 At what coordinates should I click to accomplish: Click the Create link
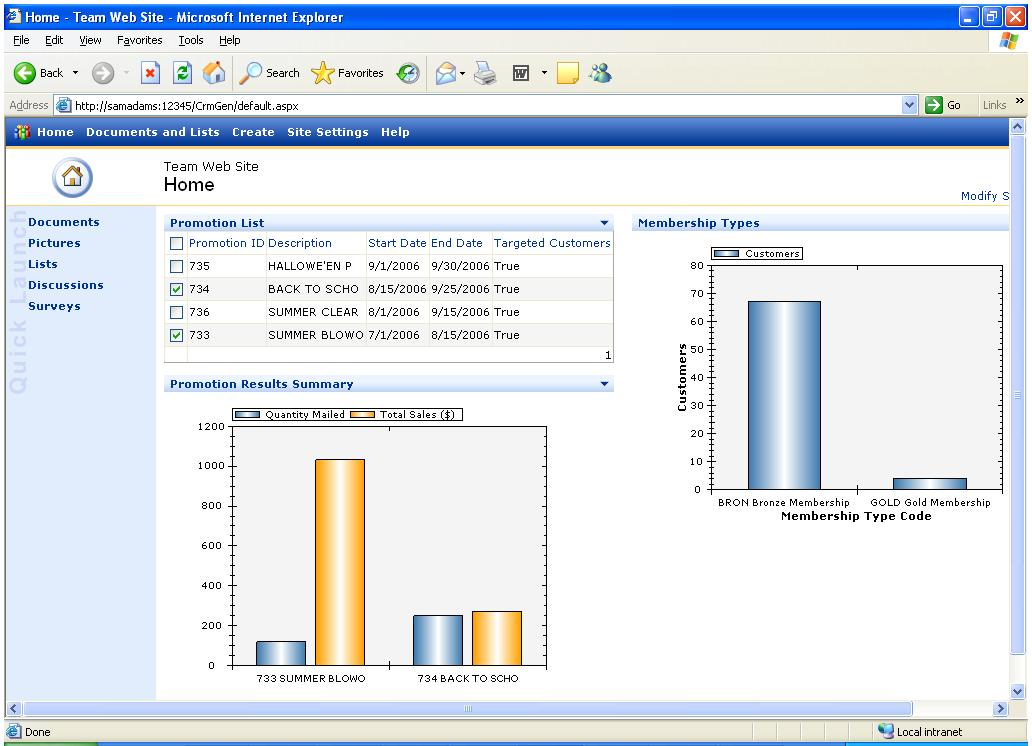[x=253, y=132]
